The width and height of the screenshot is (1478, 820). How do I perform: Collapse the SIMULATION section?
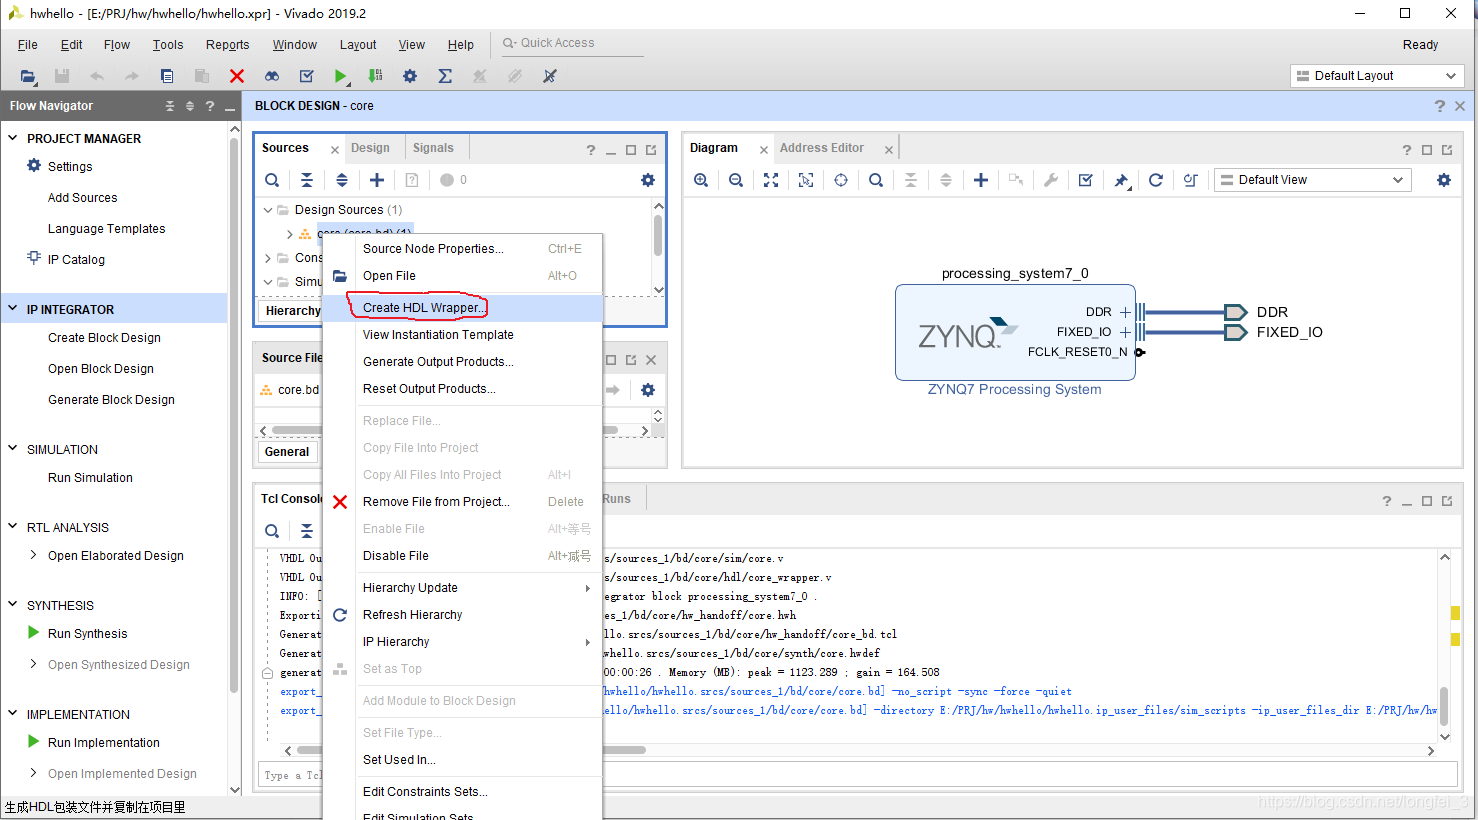click(x=13, y=449)
